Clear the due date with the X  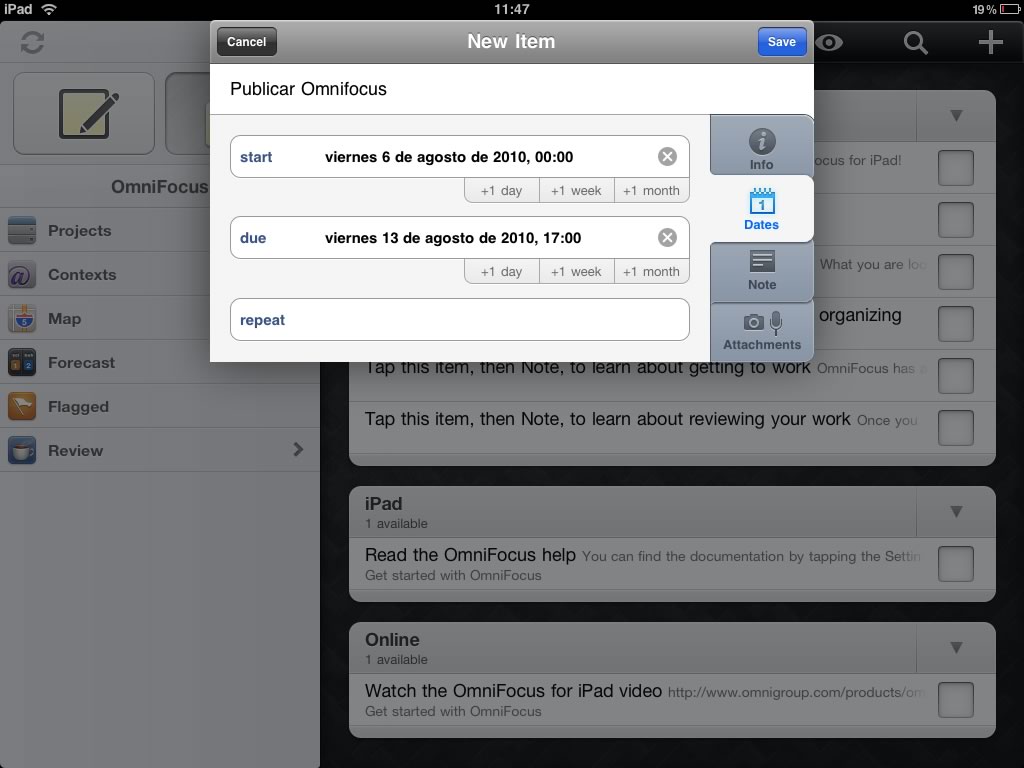667,238
